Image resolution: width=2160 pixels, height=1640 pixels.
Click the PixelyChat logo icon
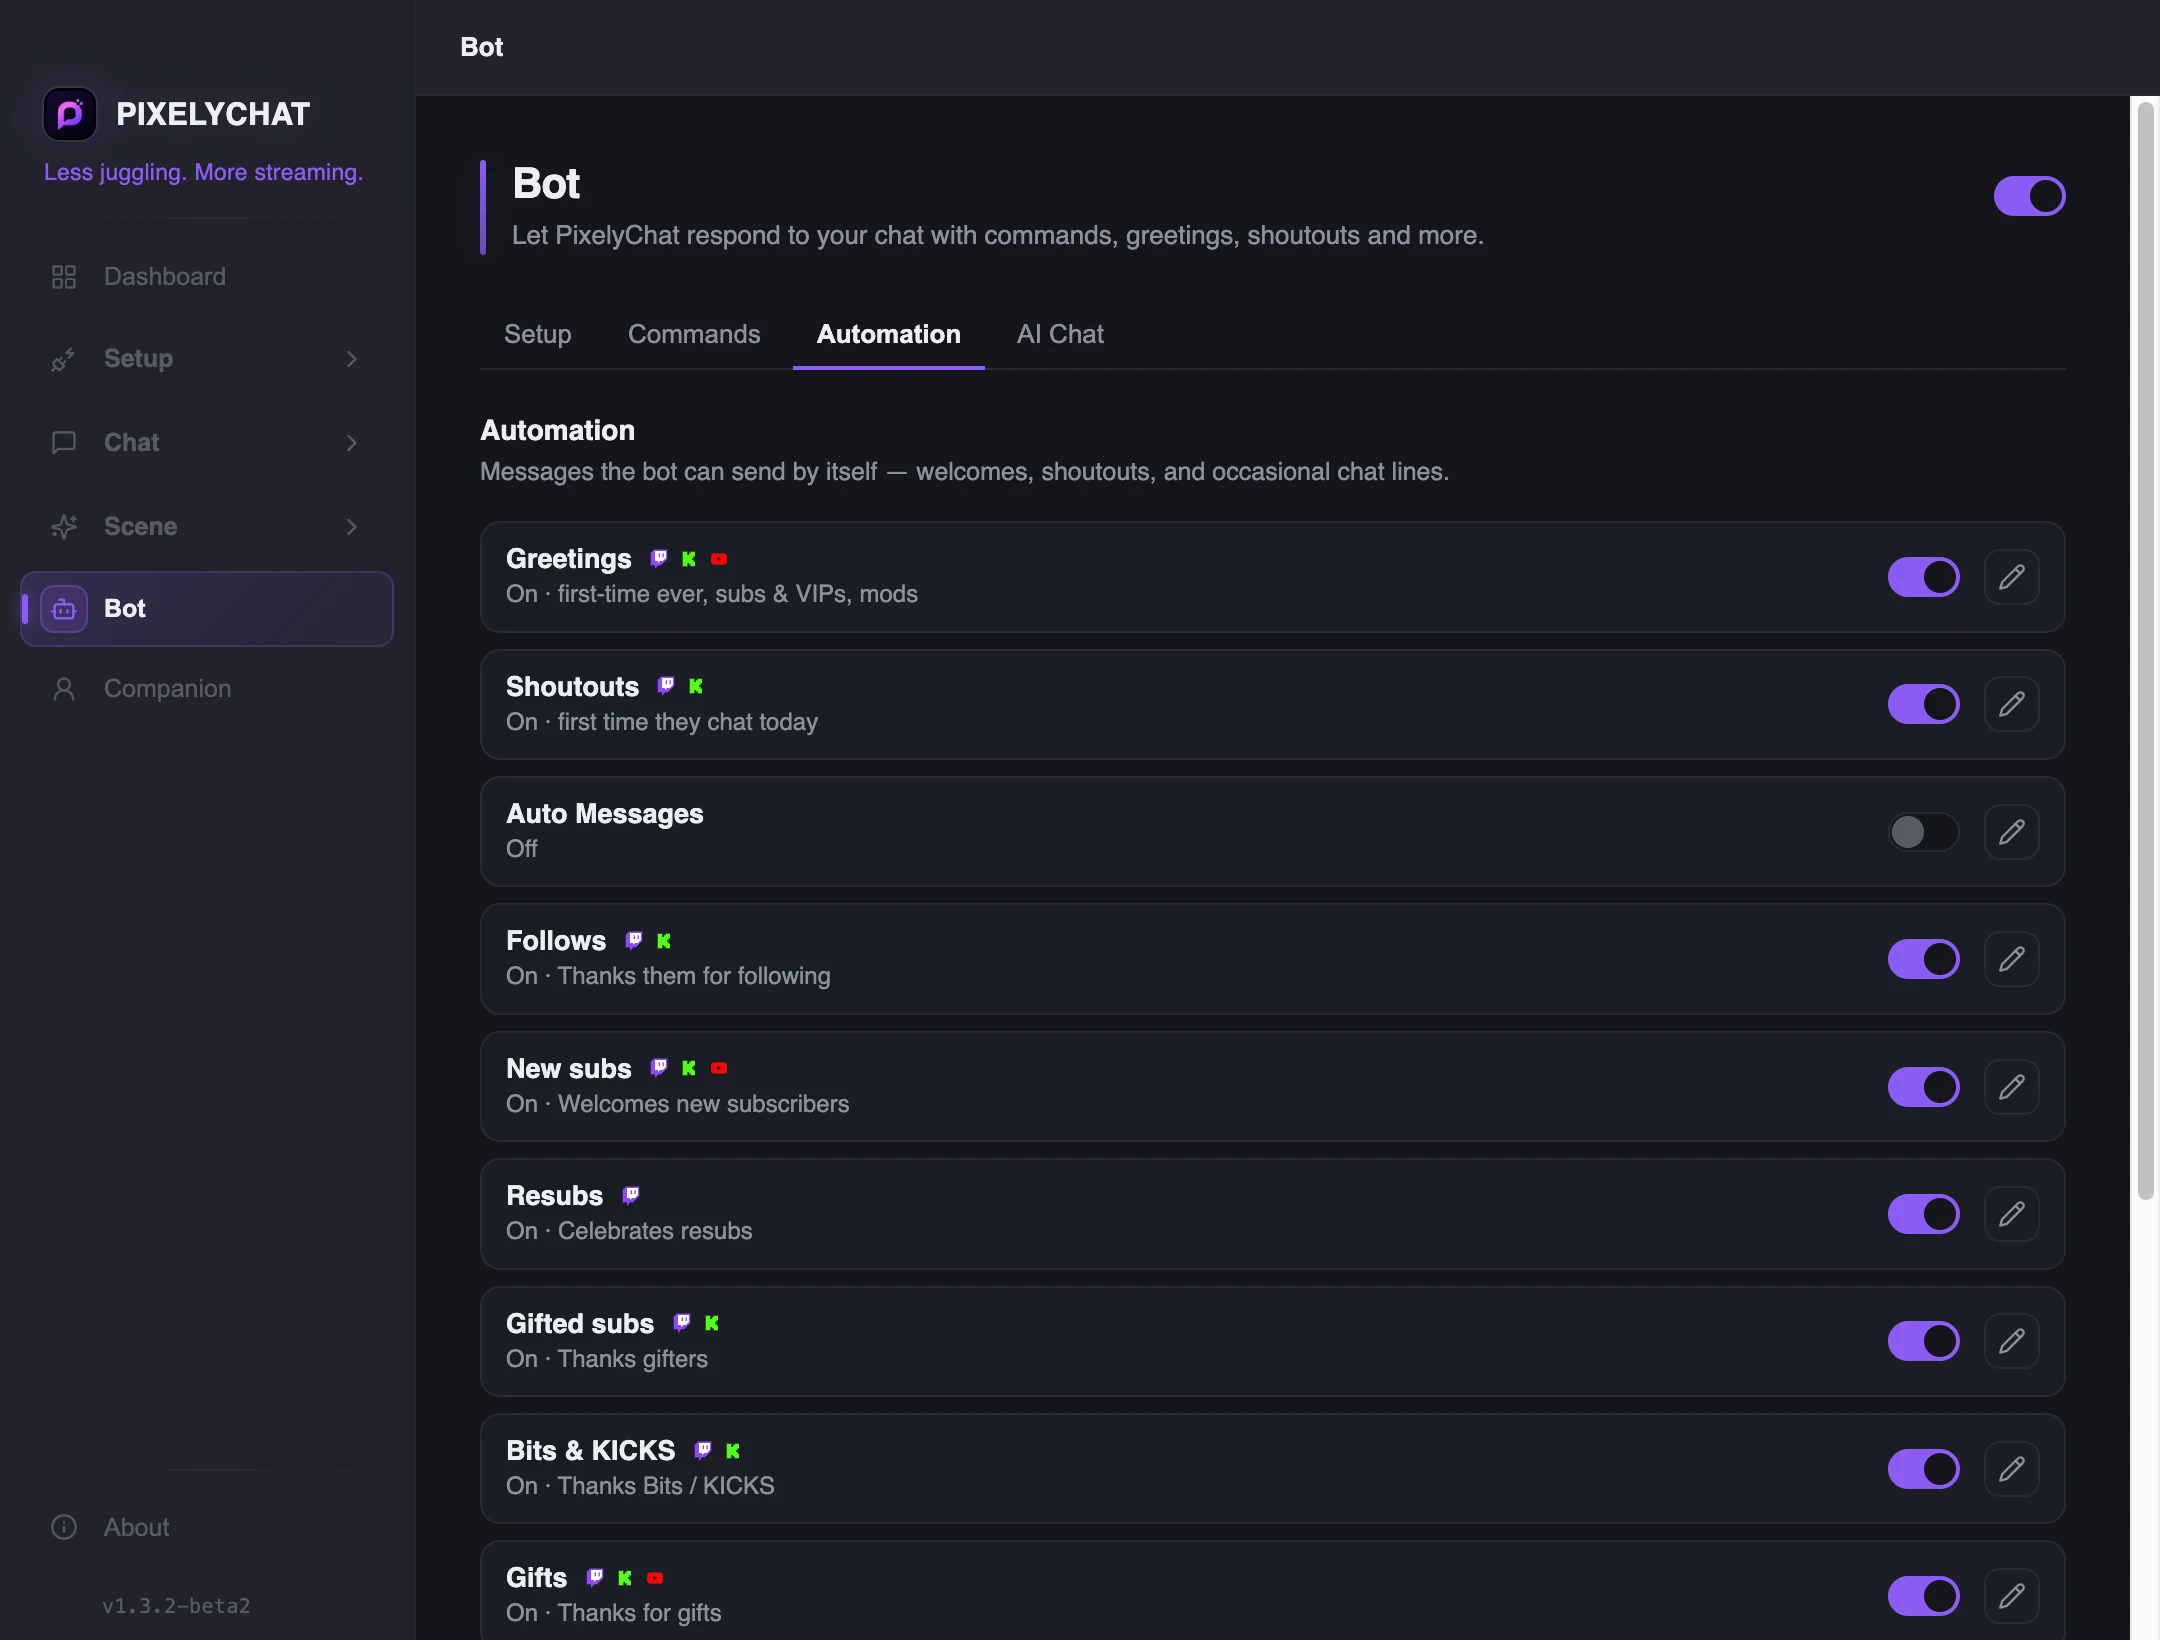pyautogui.click(x=69, y=114)
